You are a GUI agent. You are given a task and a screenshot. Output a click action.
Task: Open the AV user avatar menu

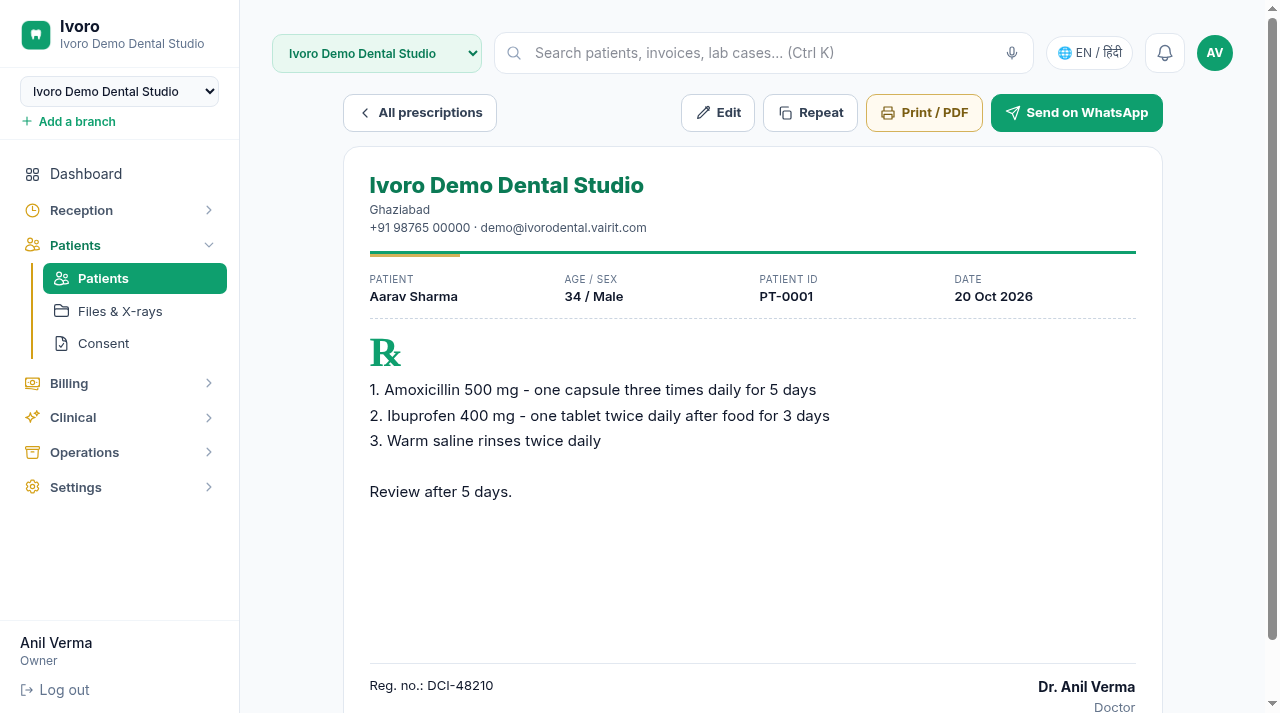[x=1215, y=53]
